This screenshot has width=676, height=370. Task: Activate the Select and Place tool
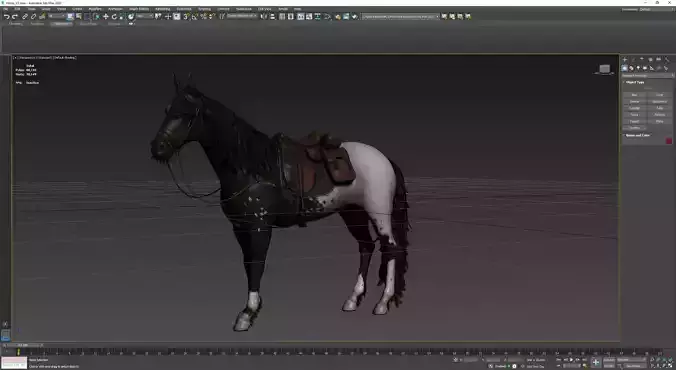click(x=131, y=16)
